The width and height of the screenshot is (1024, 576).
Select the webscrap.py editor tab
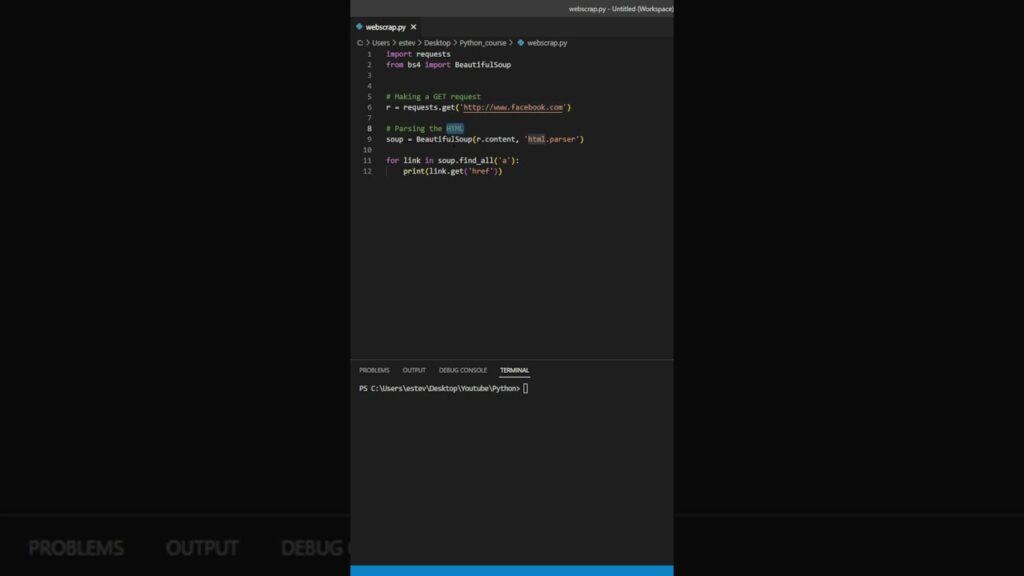385,27
